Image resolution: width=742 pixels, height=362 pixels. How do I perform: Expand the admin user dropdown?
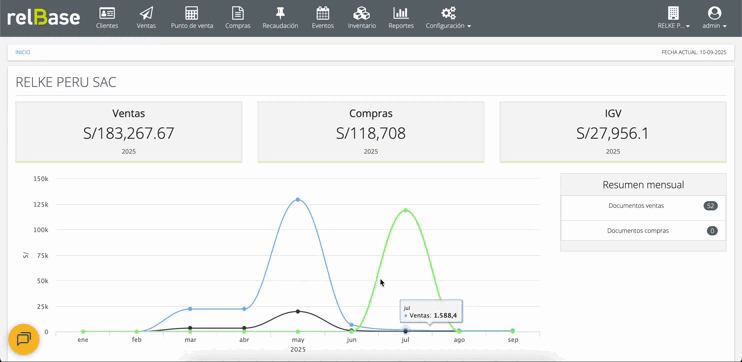click(x=714, y=26)
